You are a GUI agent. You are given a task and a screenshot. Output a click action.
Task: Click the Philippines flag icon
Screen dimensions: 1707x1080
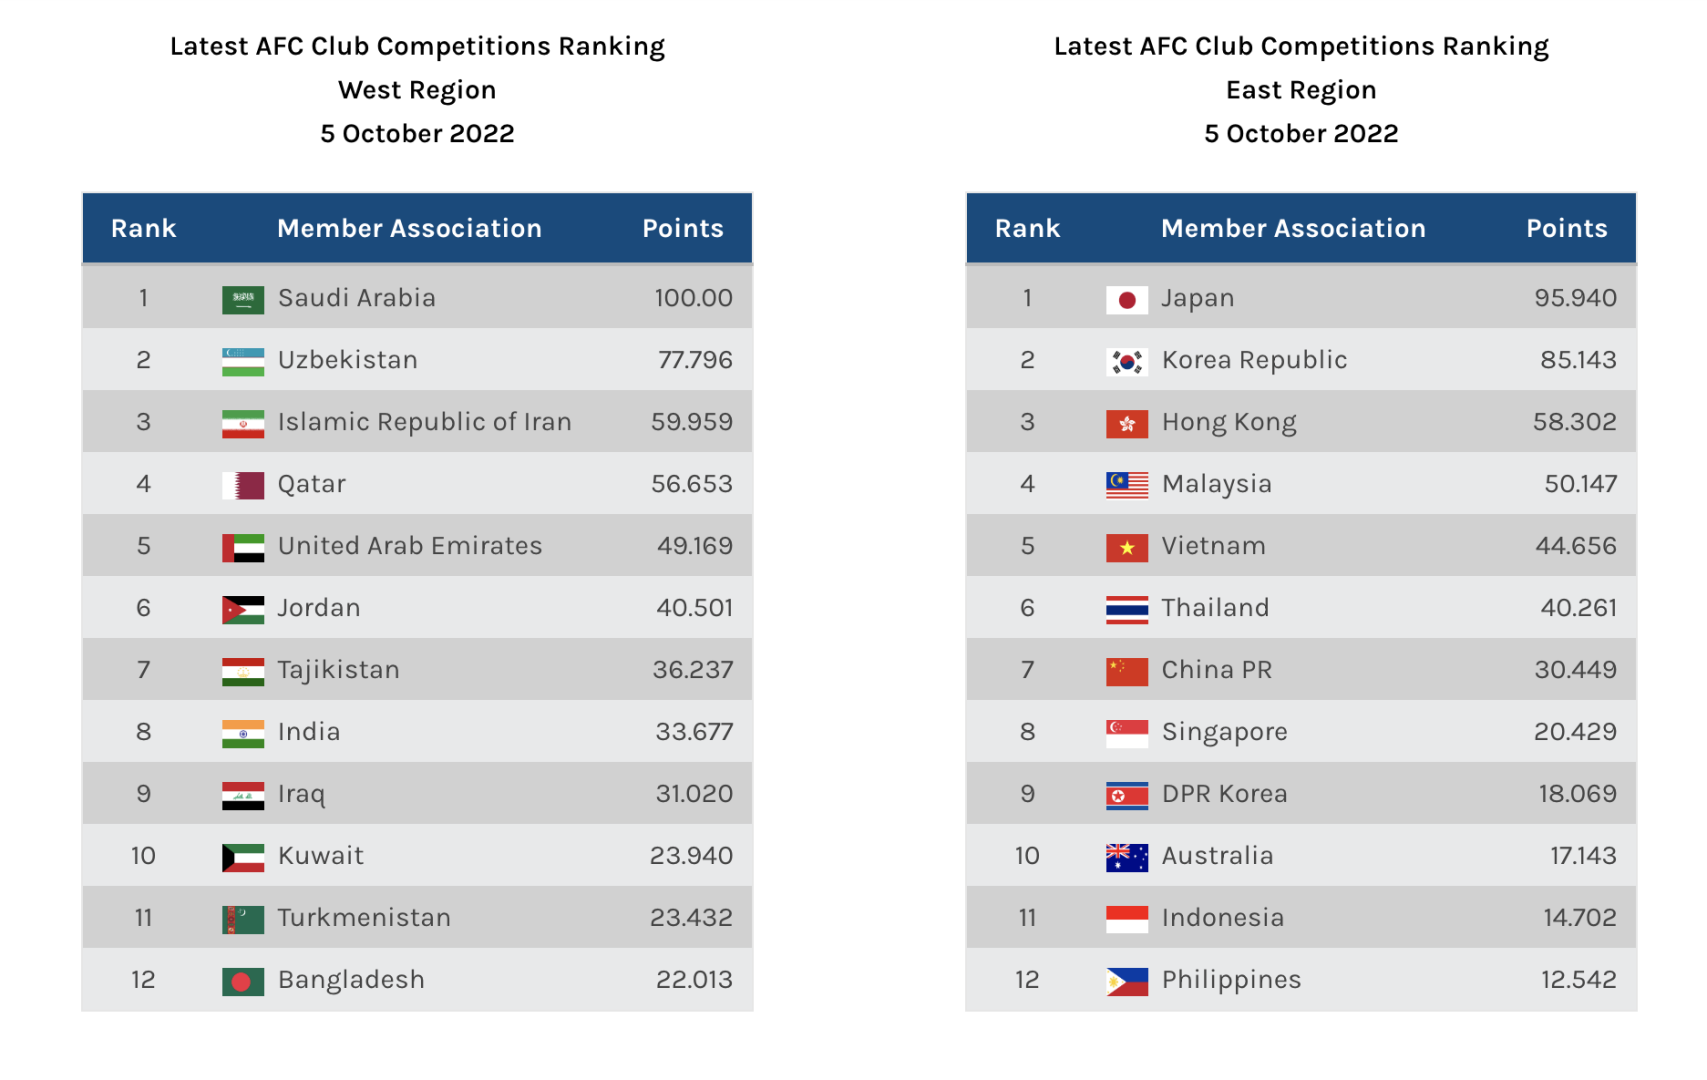1127,981
